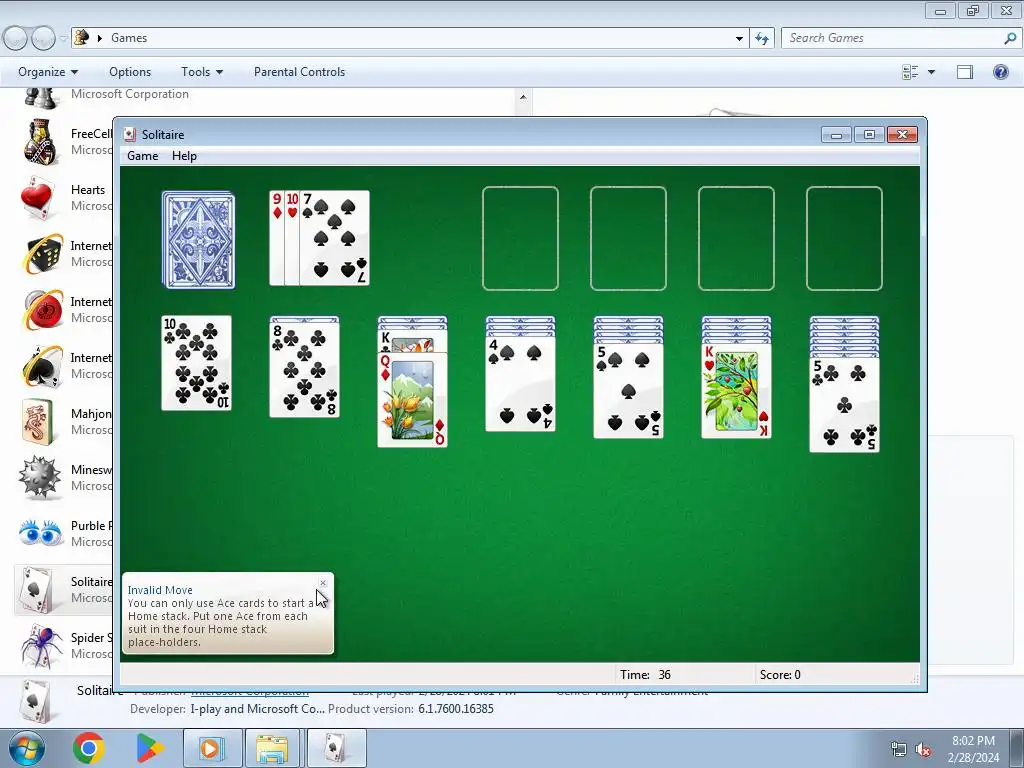Open the Help menu in Solitaire

click(184, 155)
